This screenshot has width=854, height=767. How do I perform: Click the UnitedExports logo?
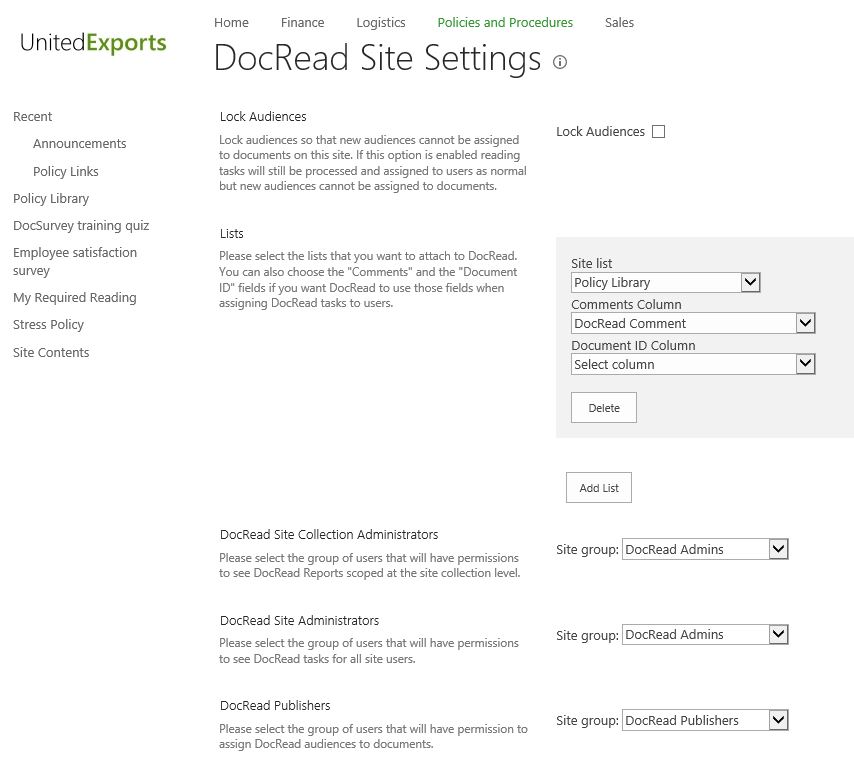click(x=93, y=43)
